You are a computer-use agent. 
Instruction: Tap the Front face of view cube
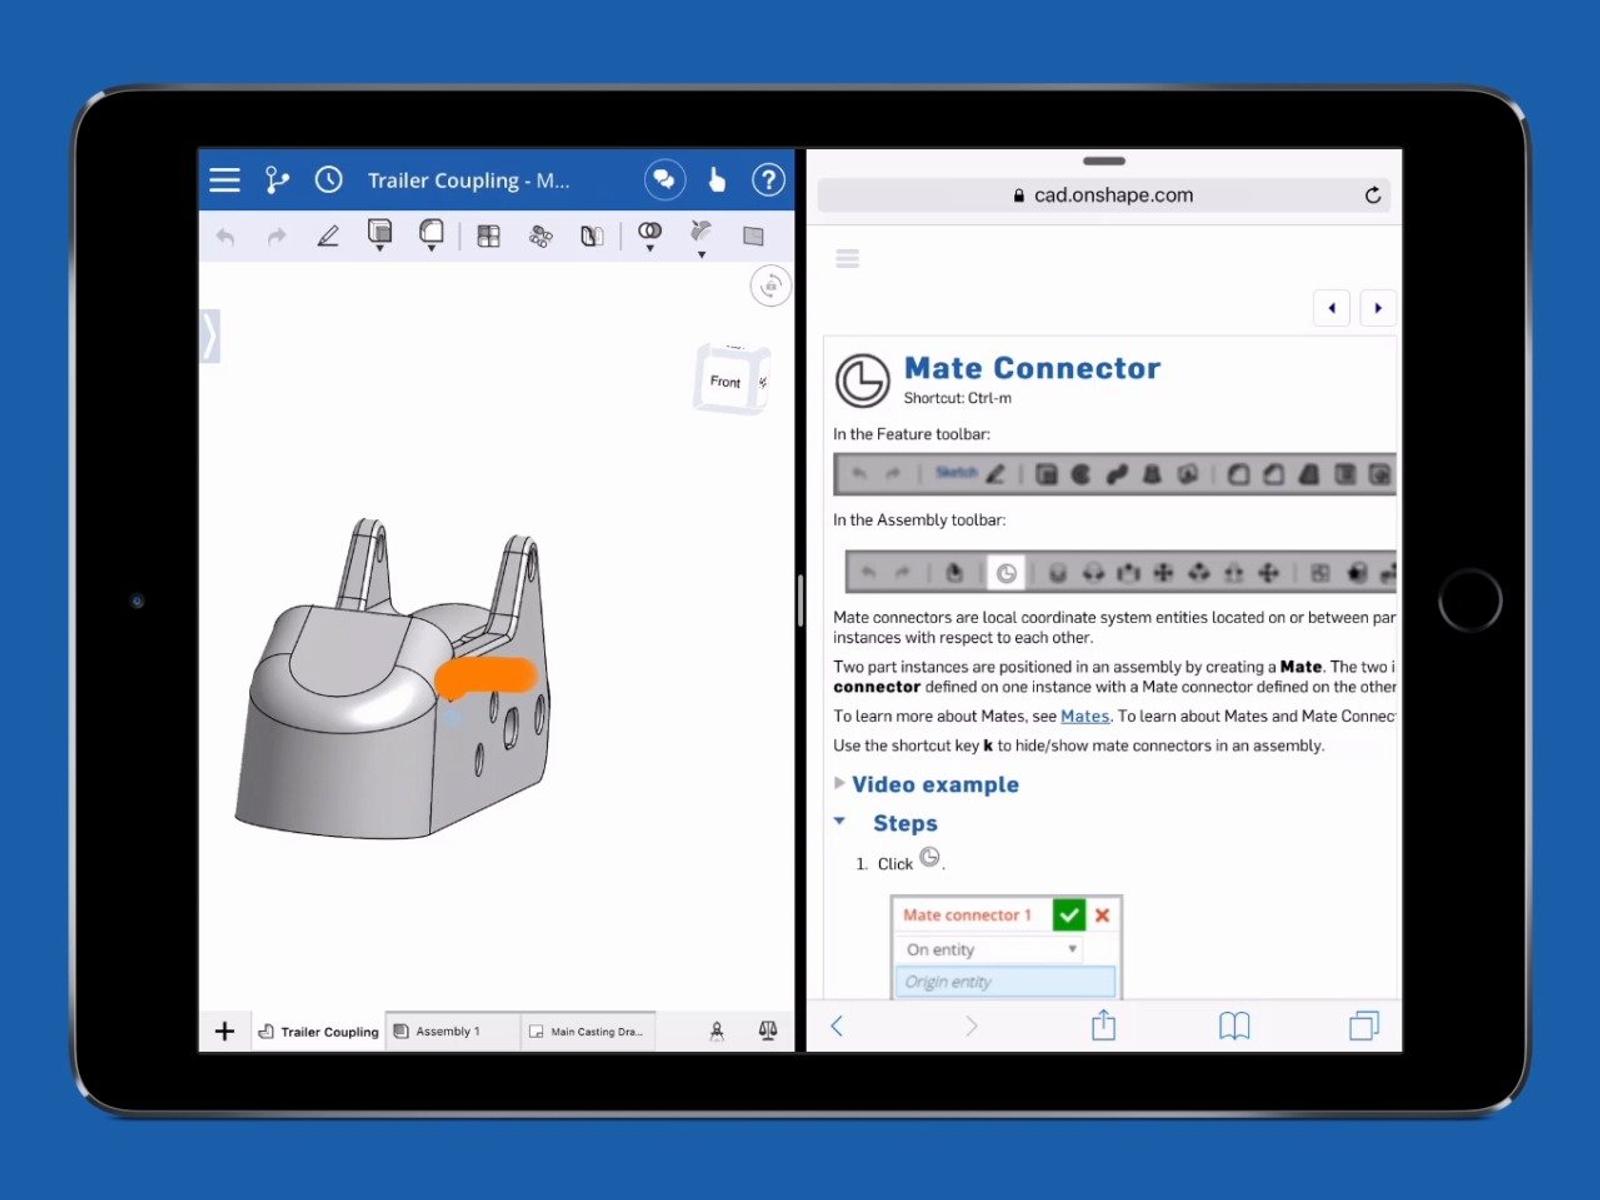point(725,381)
